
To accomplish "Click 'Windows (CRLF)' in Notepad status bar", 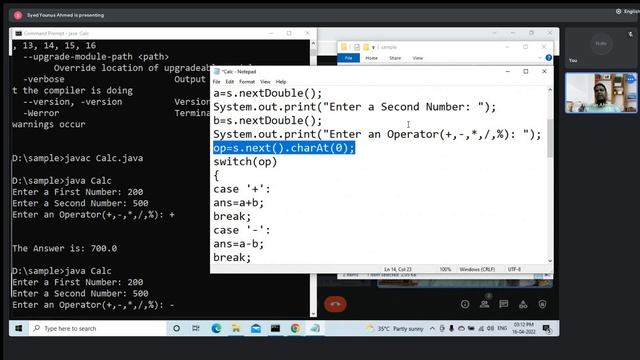I will tap(477, 269).
